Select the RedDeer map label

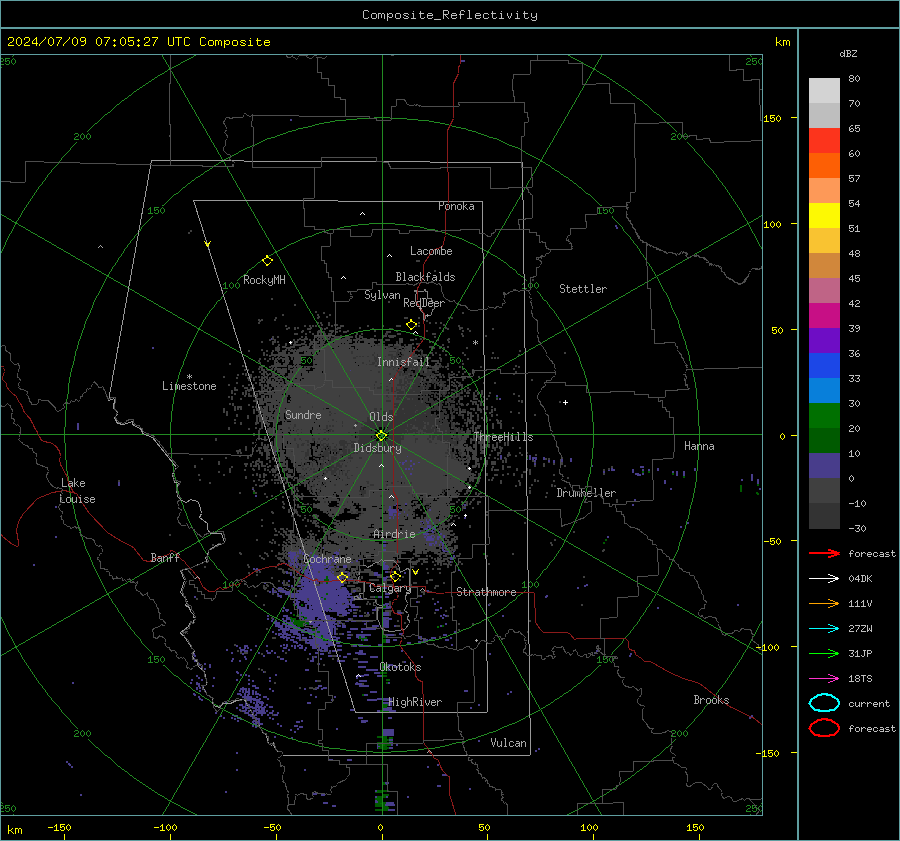pos(424,303)
